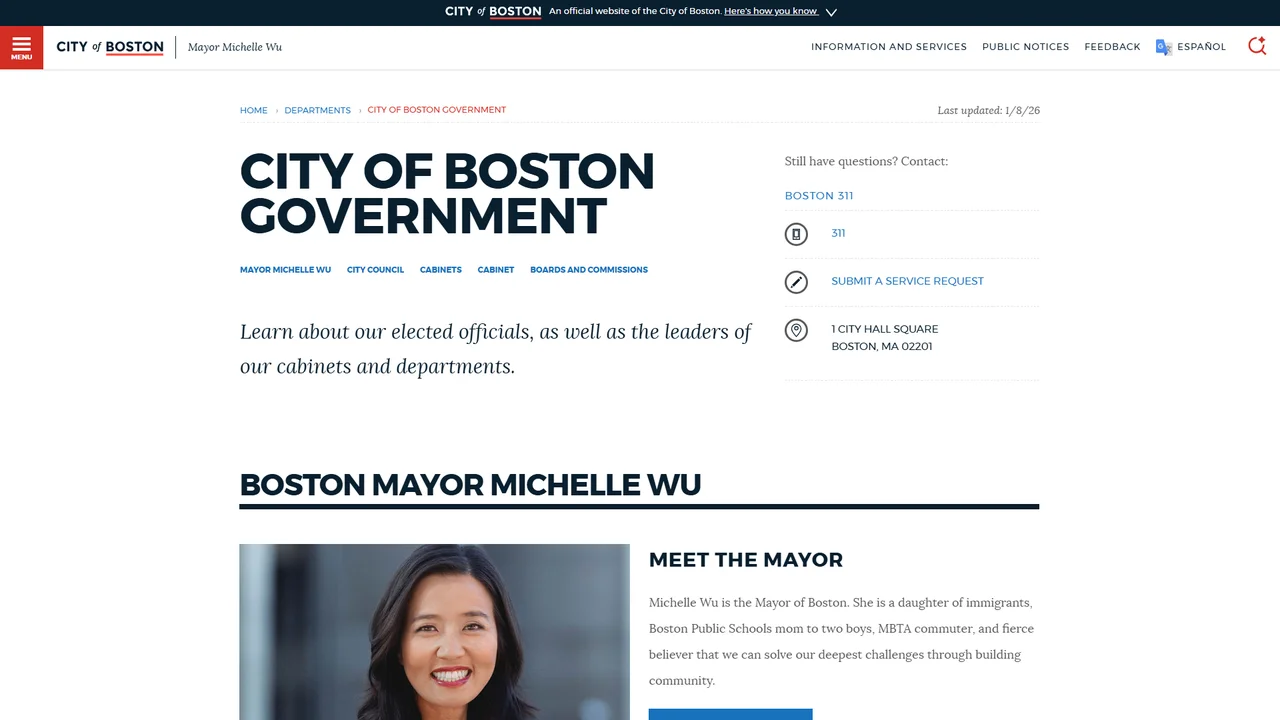Click City of Boston Government breadcrumb
1280x720 pixels.
point(437,110)
